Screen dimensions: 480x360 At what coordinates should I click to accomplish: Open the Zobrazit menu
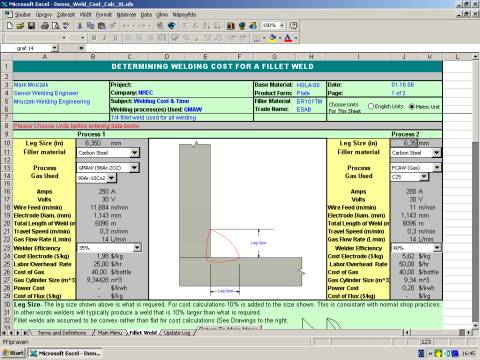click(66, 15)
